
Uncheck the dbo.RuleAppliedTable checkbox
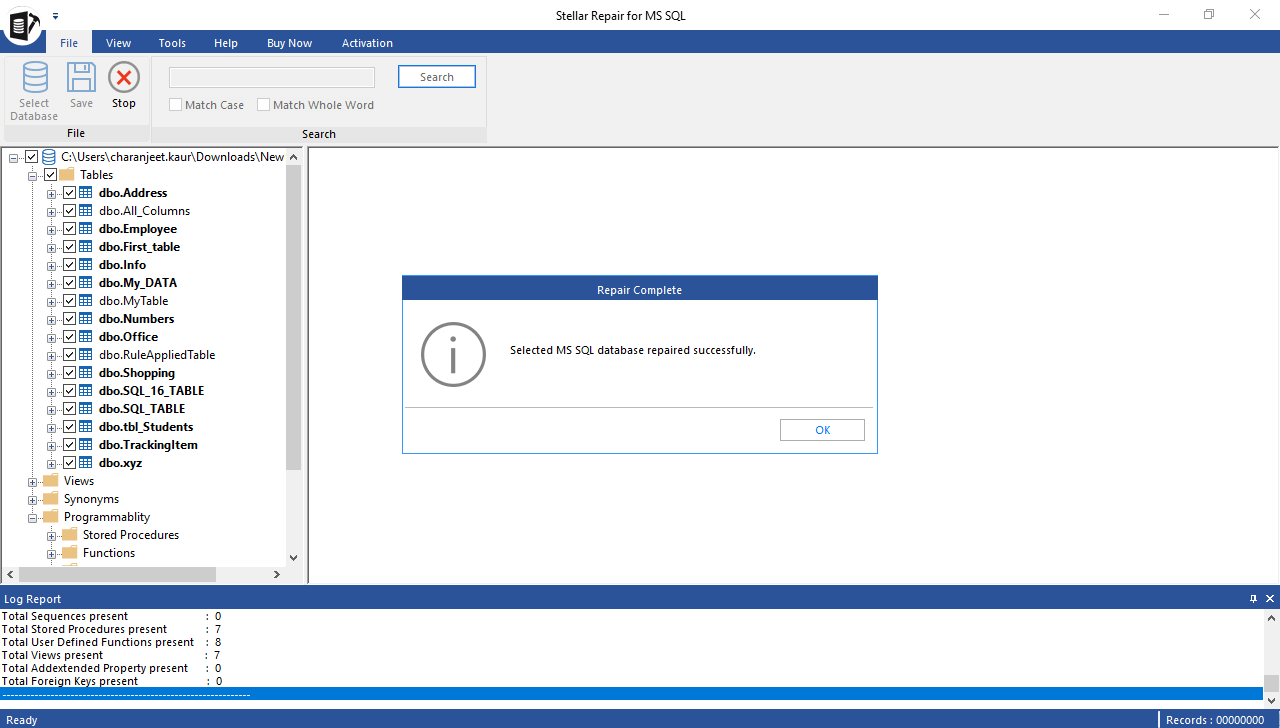(x=70, y=355)
